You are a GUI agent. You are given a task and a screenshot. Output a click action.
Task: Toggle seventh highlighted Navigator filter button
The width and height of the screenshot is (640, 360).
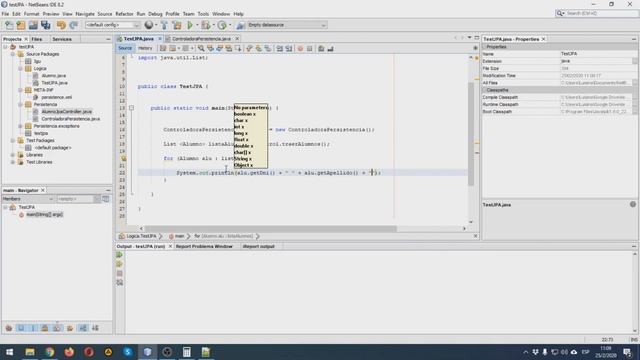[83, 328]
